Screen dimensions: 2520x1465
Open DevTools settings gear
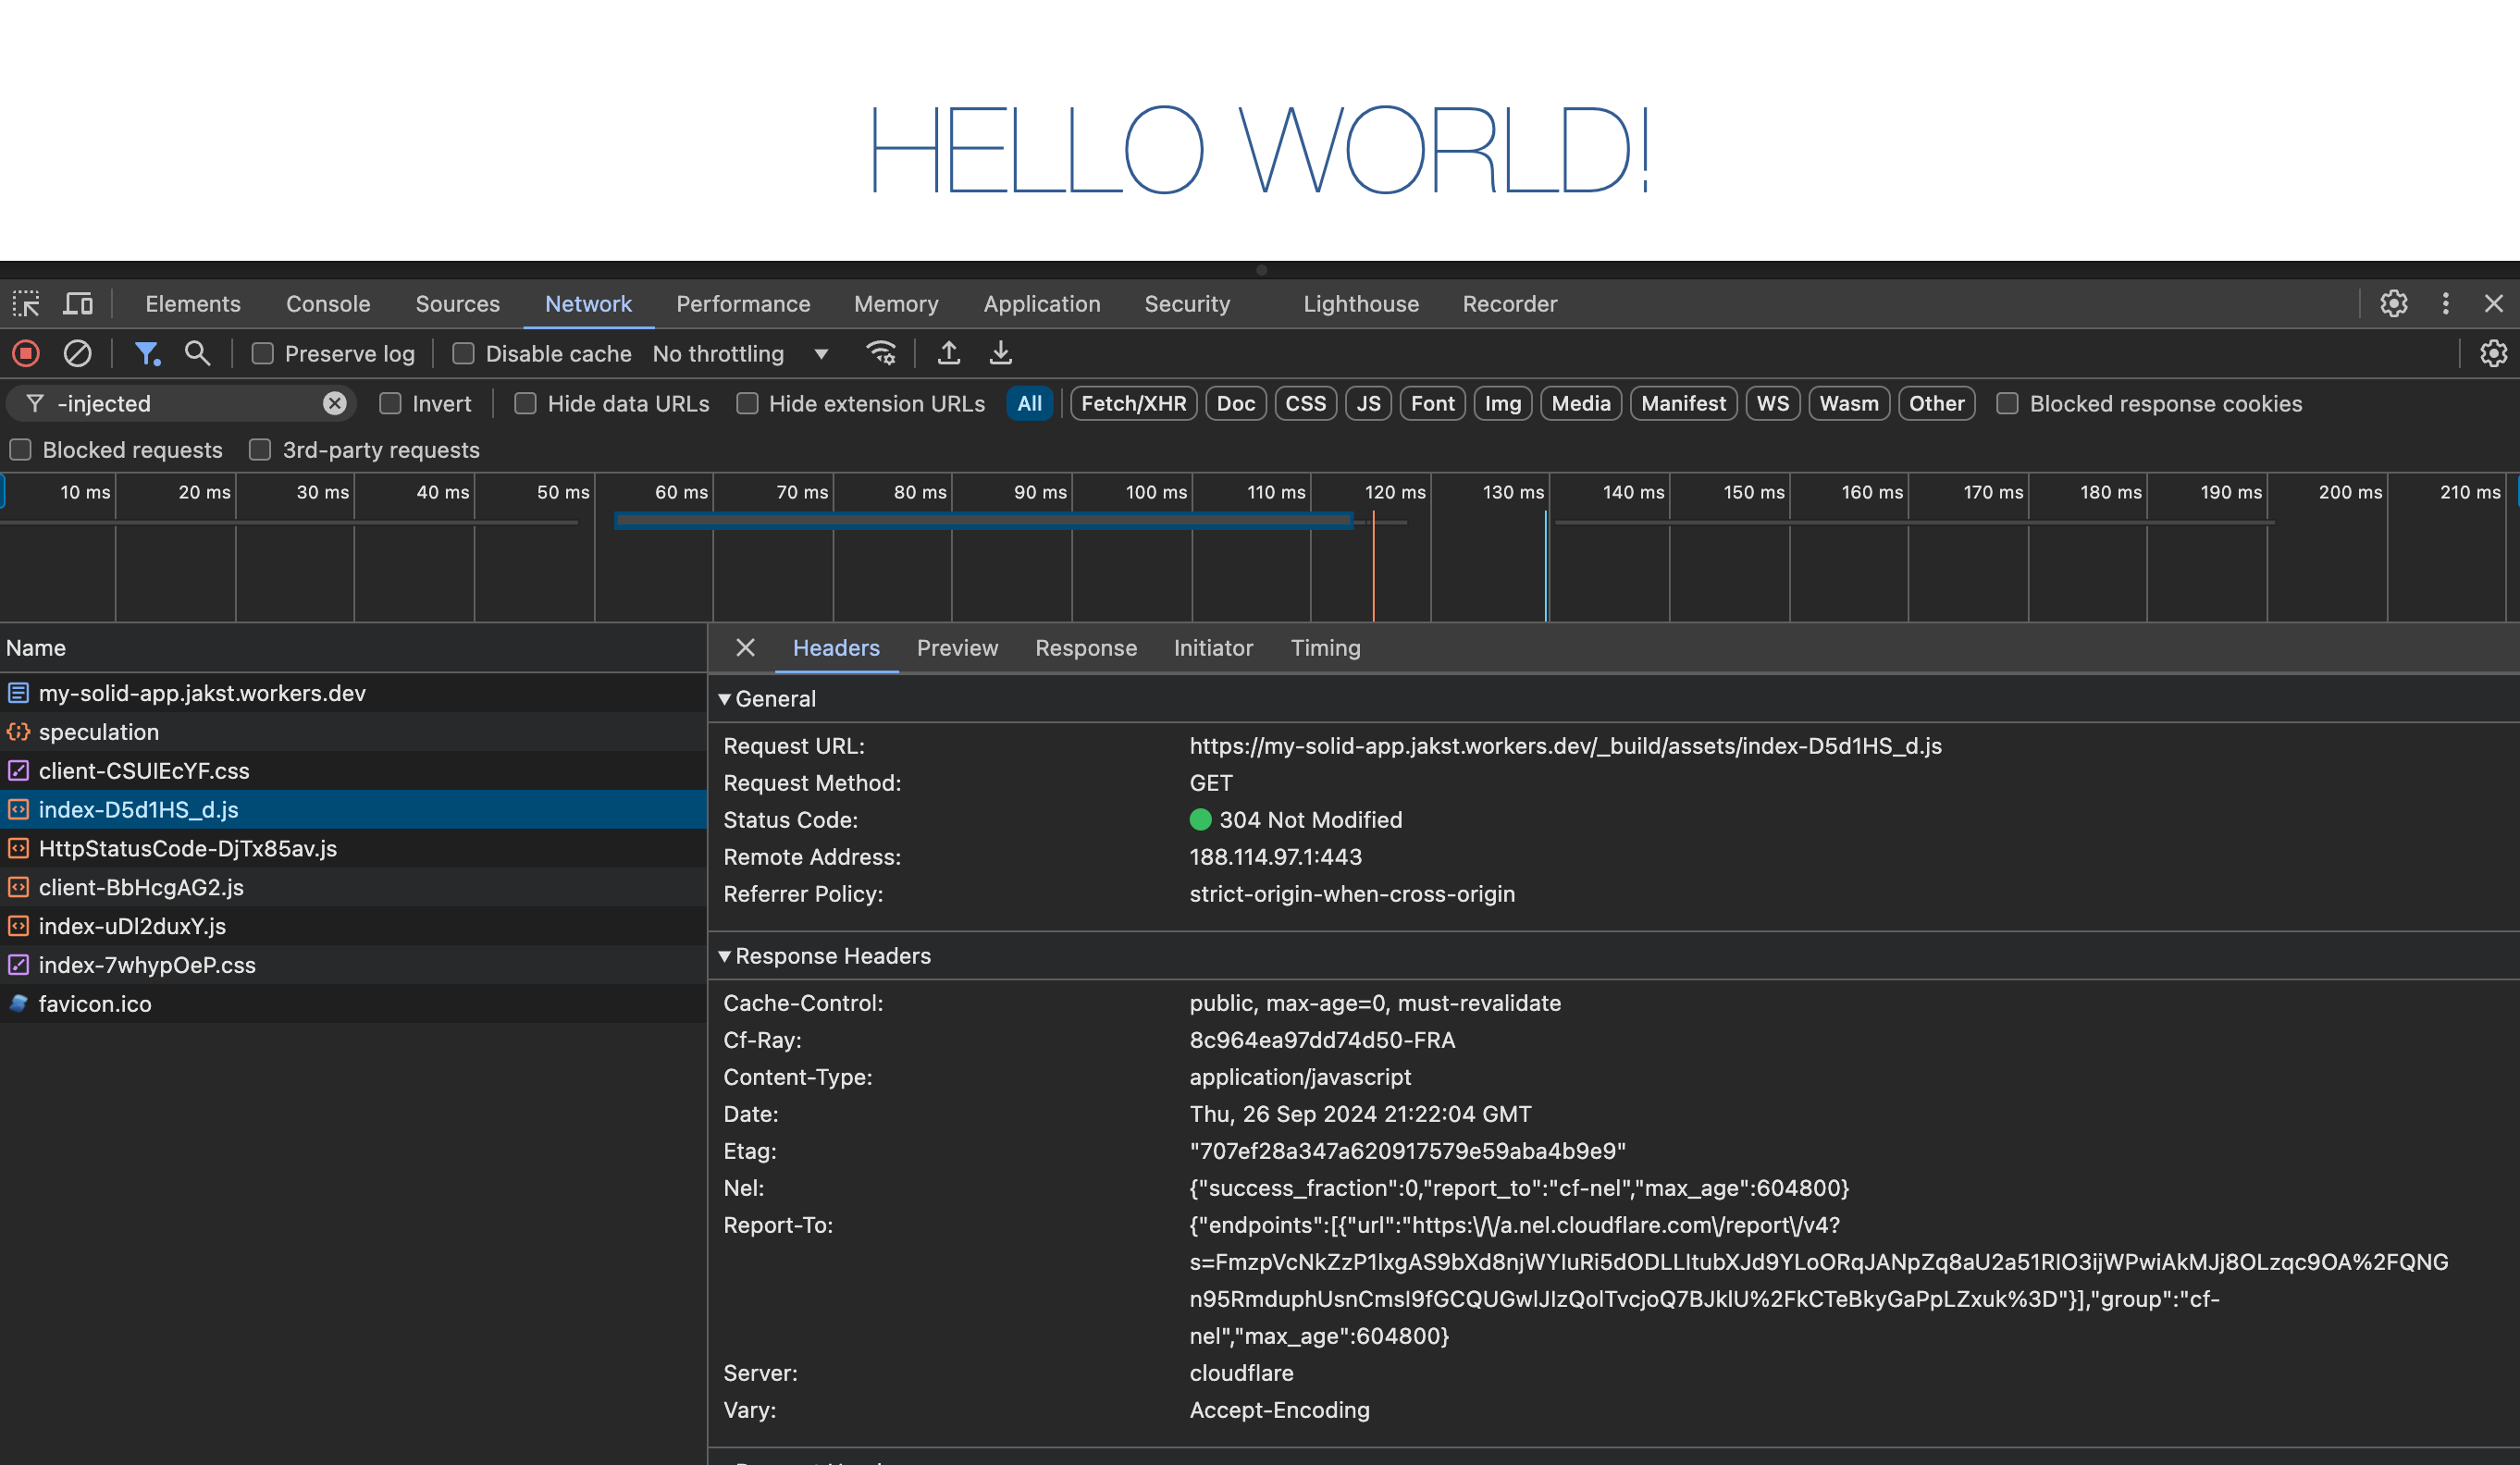(x=2394, y=303)
